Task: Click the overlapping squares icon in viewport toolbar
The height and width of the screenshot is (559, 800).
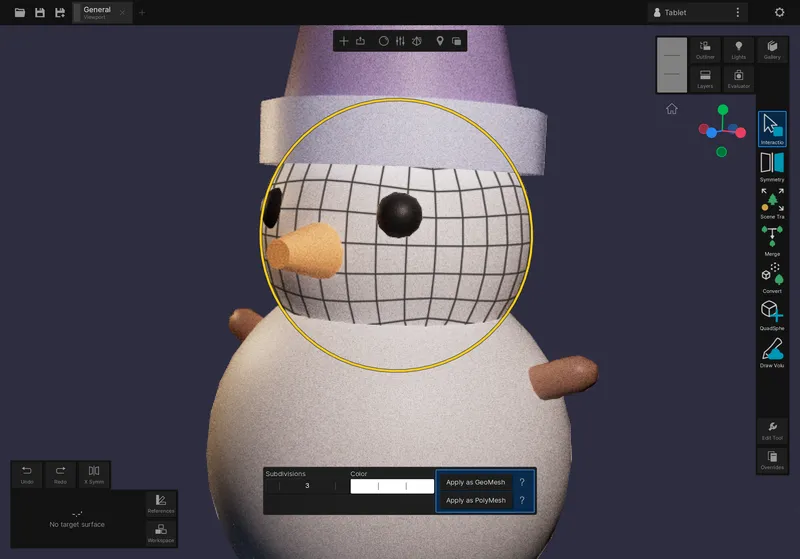Action: [457, 41]
